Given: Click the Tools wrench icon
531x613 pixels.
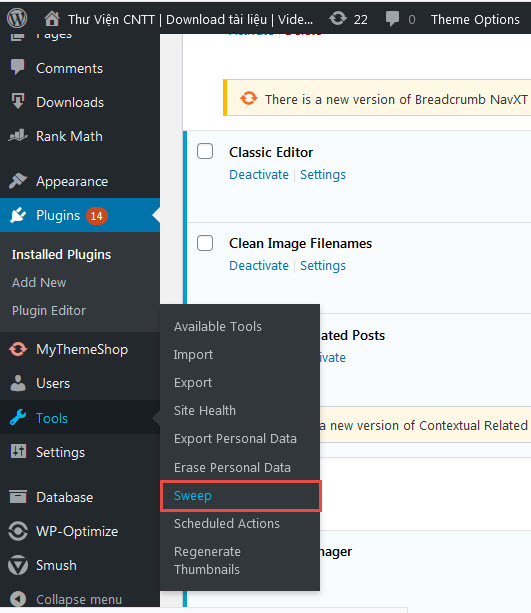Looking at the screenshot, I should pyautogui.click(x=18, y=417).
